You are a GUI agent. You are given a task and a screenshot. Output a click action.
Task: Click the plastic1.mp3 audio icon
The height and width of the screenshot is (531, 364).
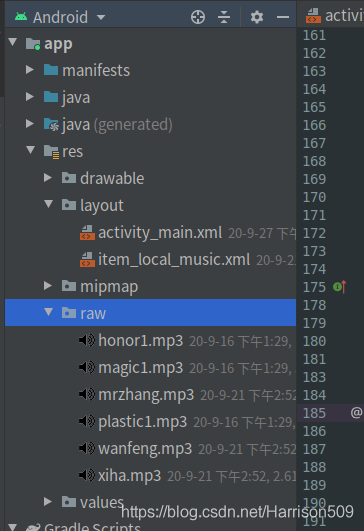(x=87, y=421)
